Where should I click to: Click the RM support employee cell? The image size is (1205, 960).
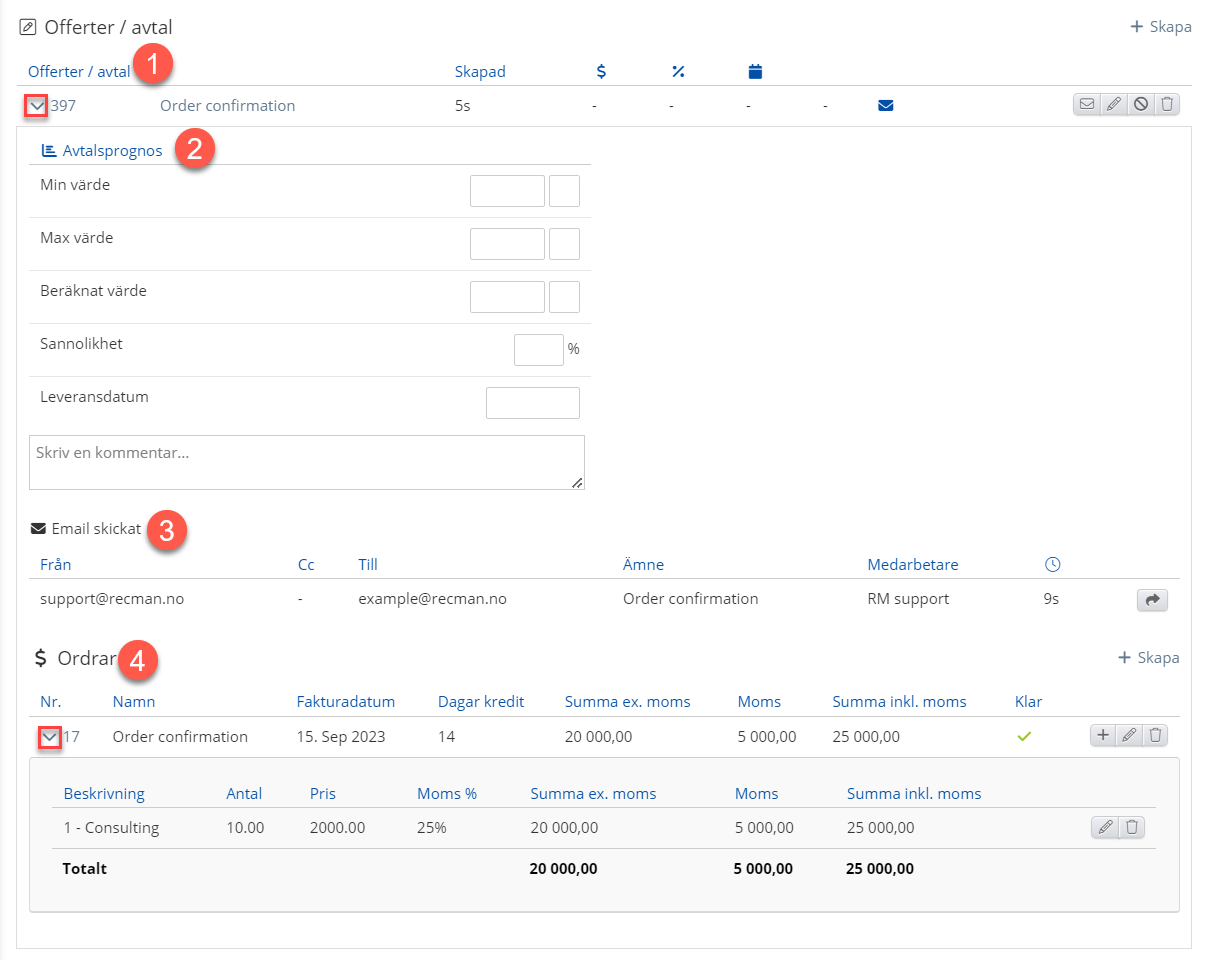point(908,599)
